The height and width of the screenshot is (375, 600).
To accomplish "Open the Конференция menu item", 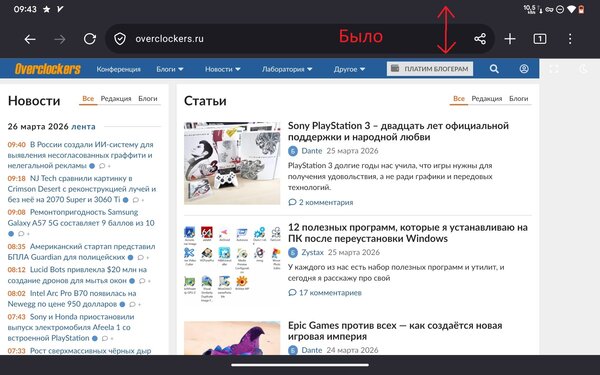I will point(119,69).
